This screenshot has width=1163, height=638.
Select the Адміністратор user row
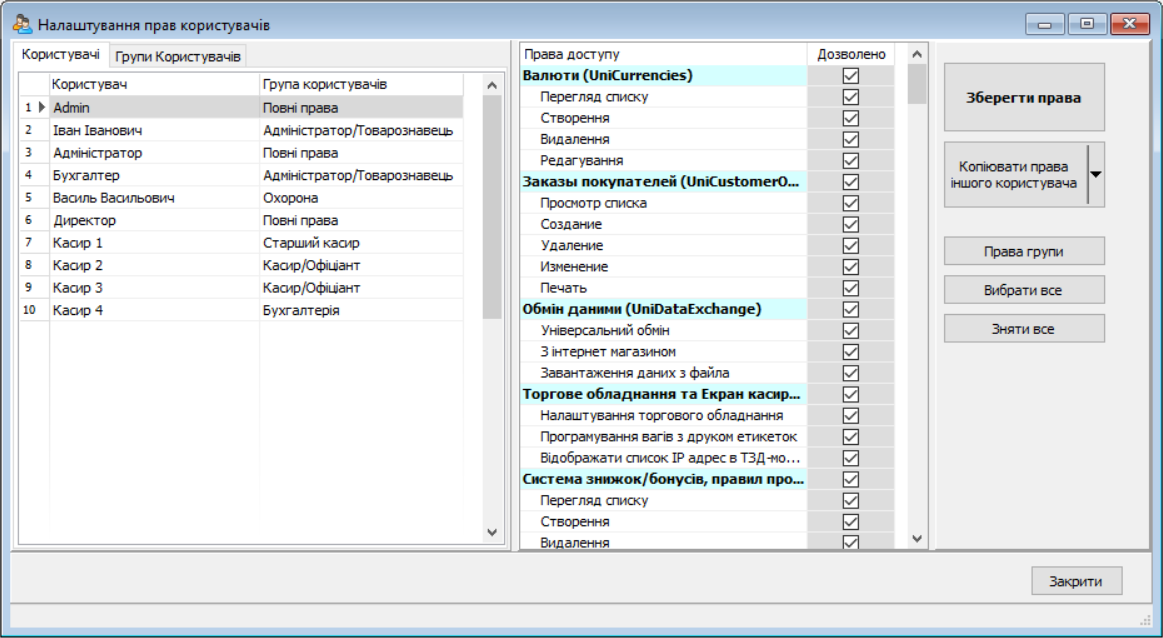pyautogui.click(x=241, y=153)
